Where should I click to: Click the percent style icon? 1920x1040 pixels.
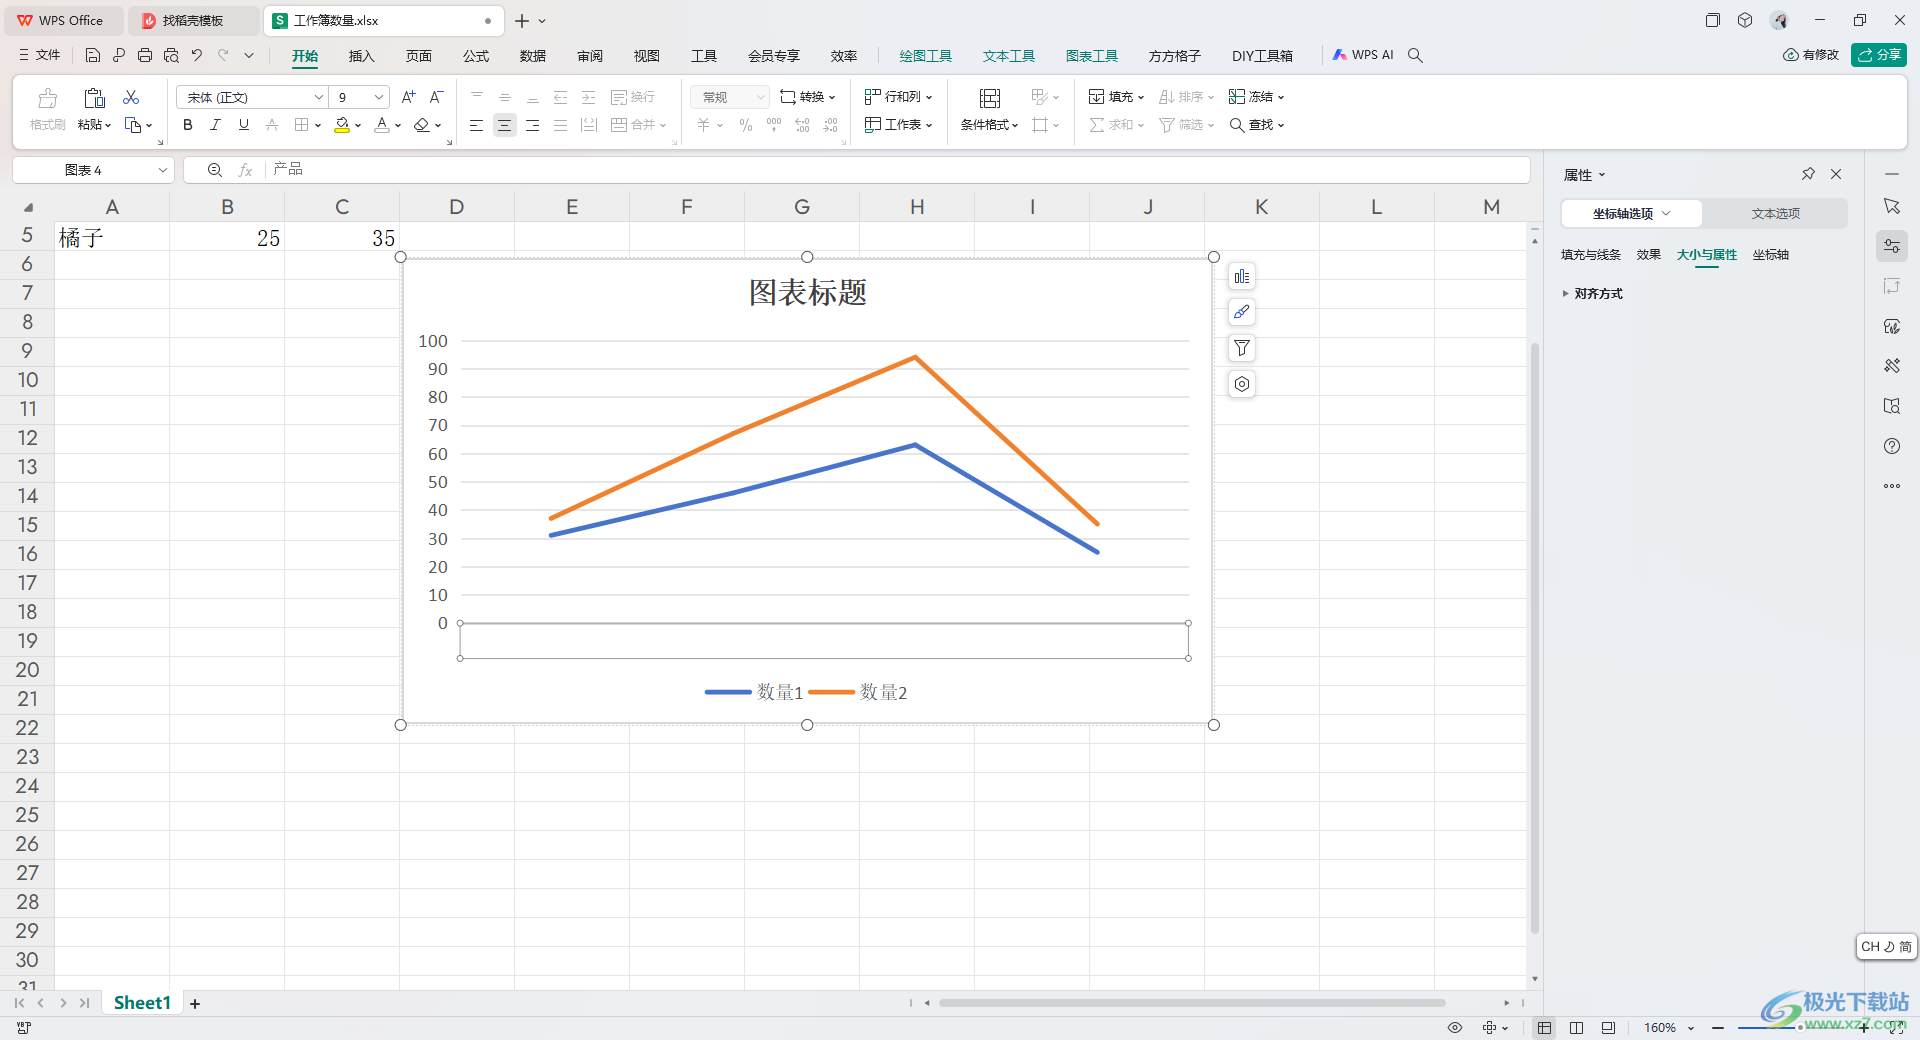pyautogui.click(x=745, y=125)
